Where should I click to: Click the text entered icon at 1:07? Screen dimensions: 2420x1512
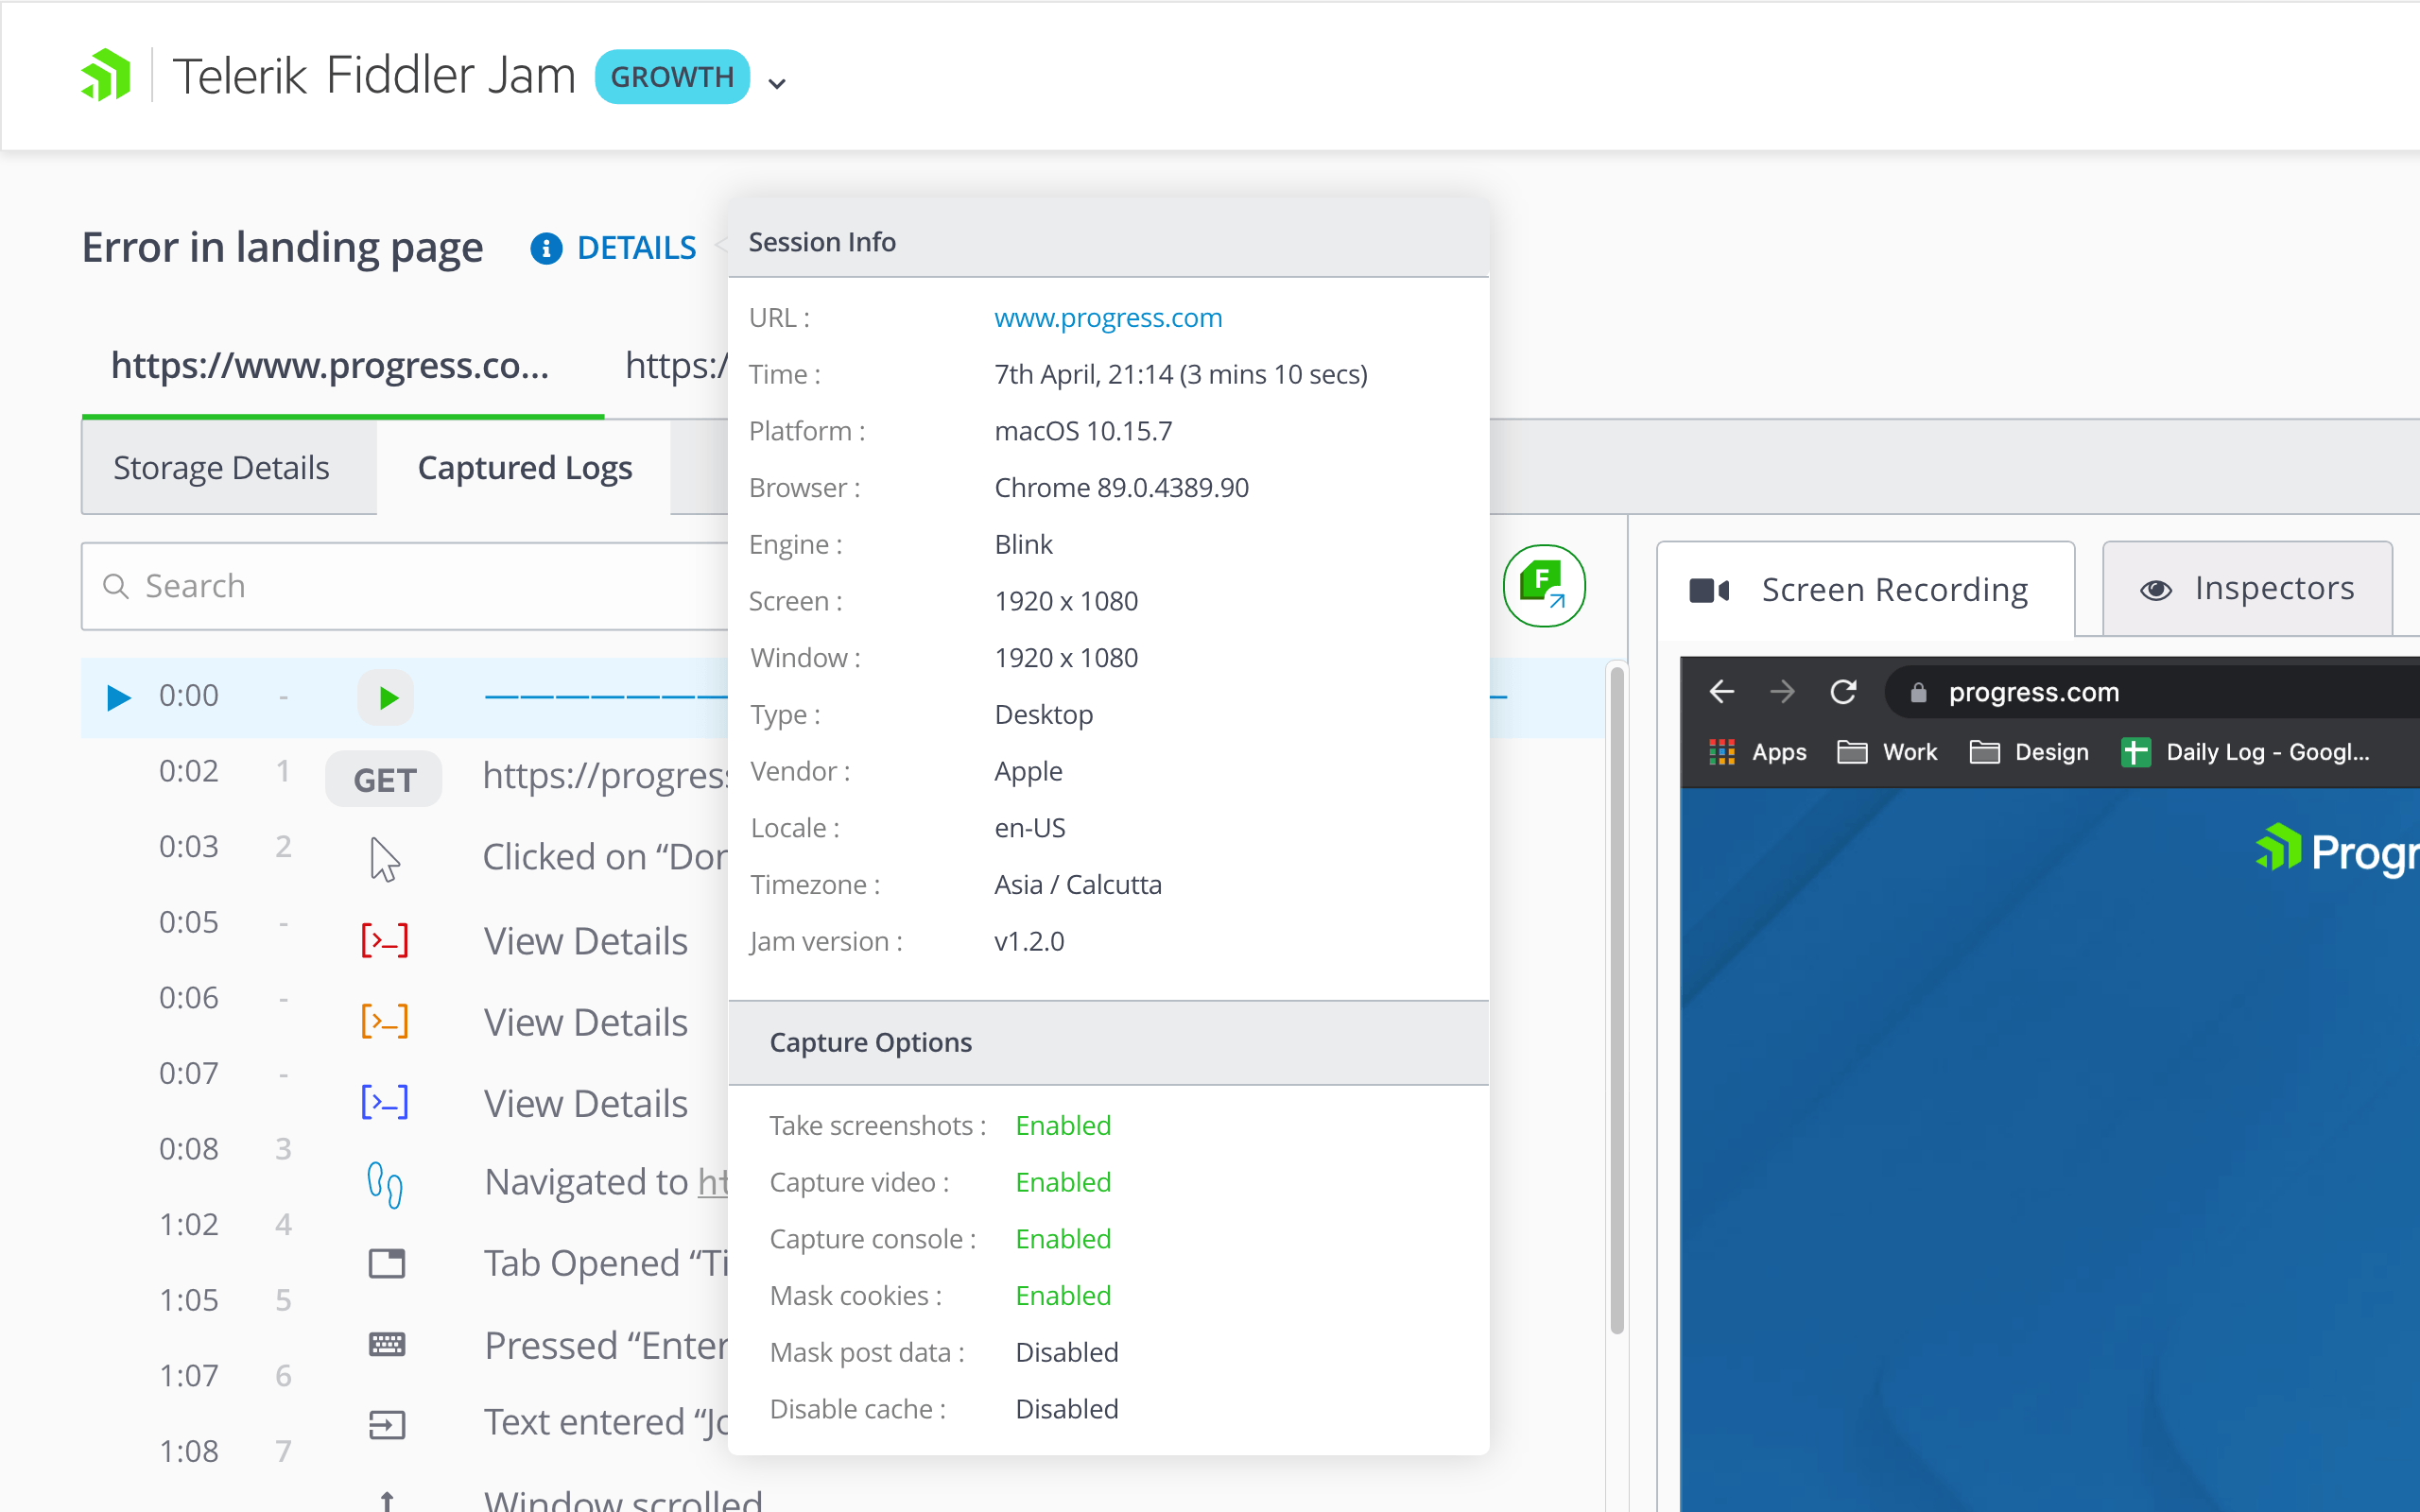387,1424
